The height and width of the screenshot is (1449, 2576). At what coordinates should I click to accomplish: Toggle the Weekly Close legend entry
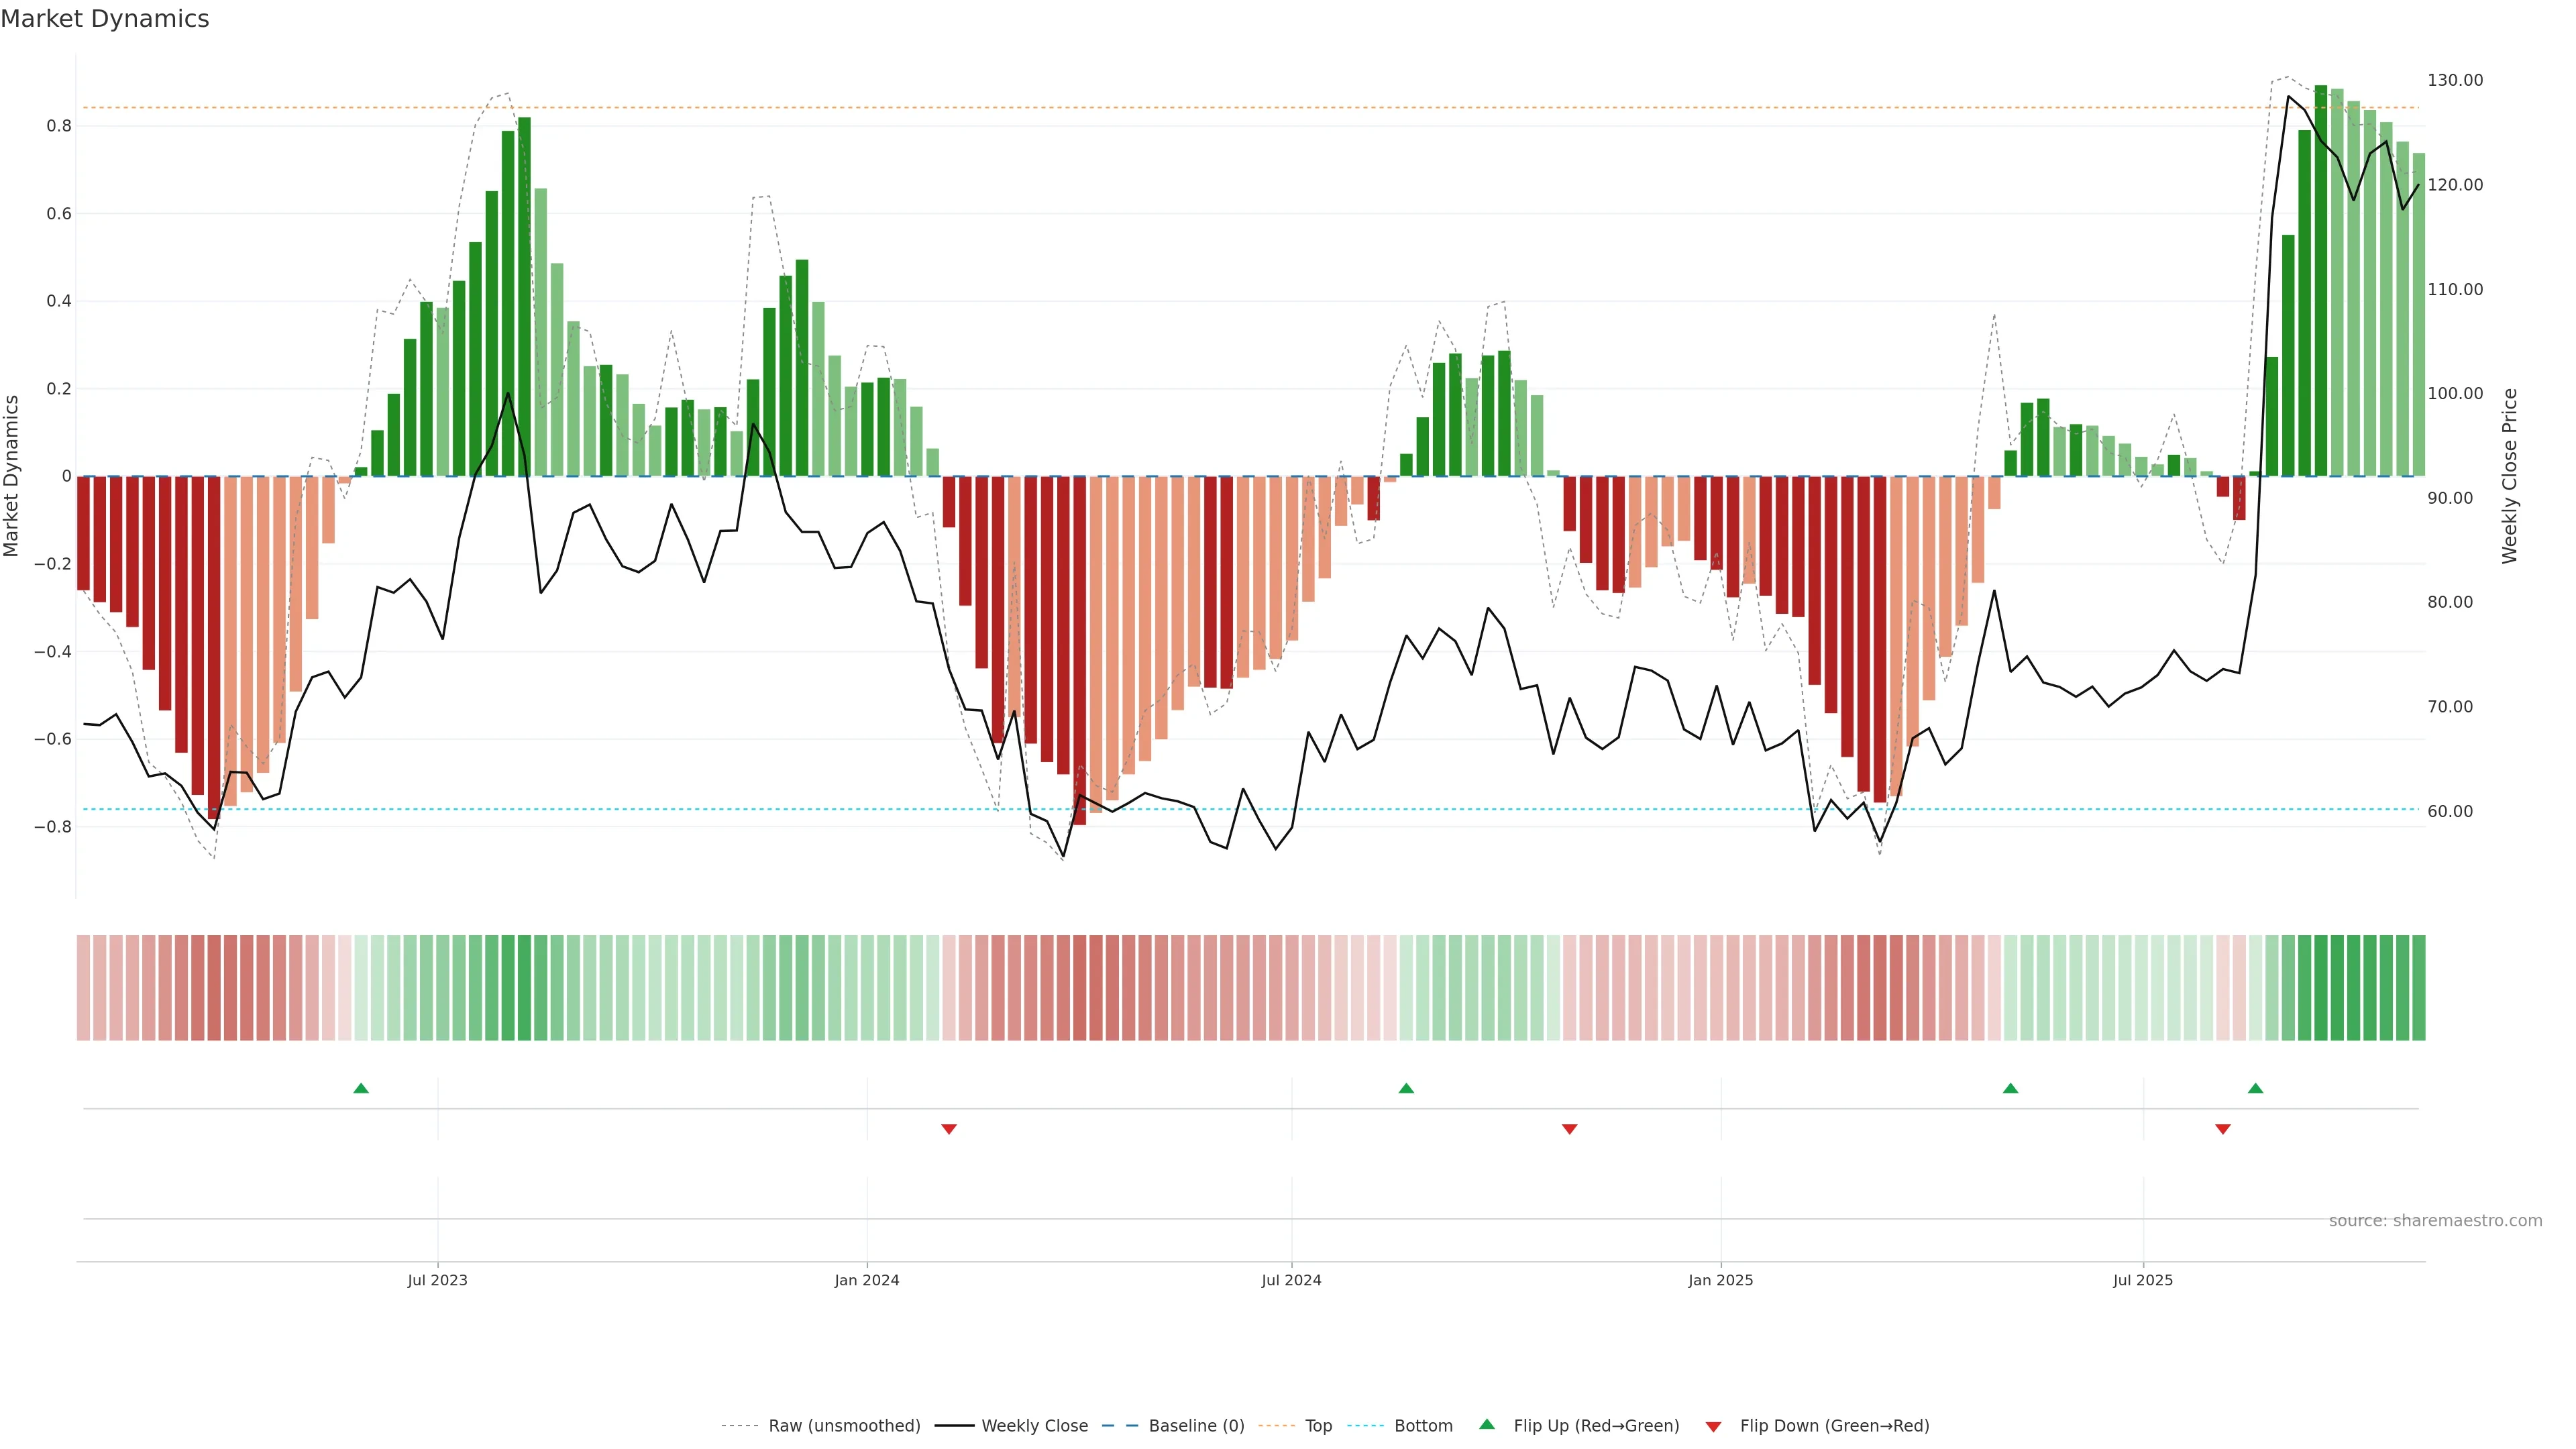click(x=1034, y=1426)
